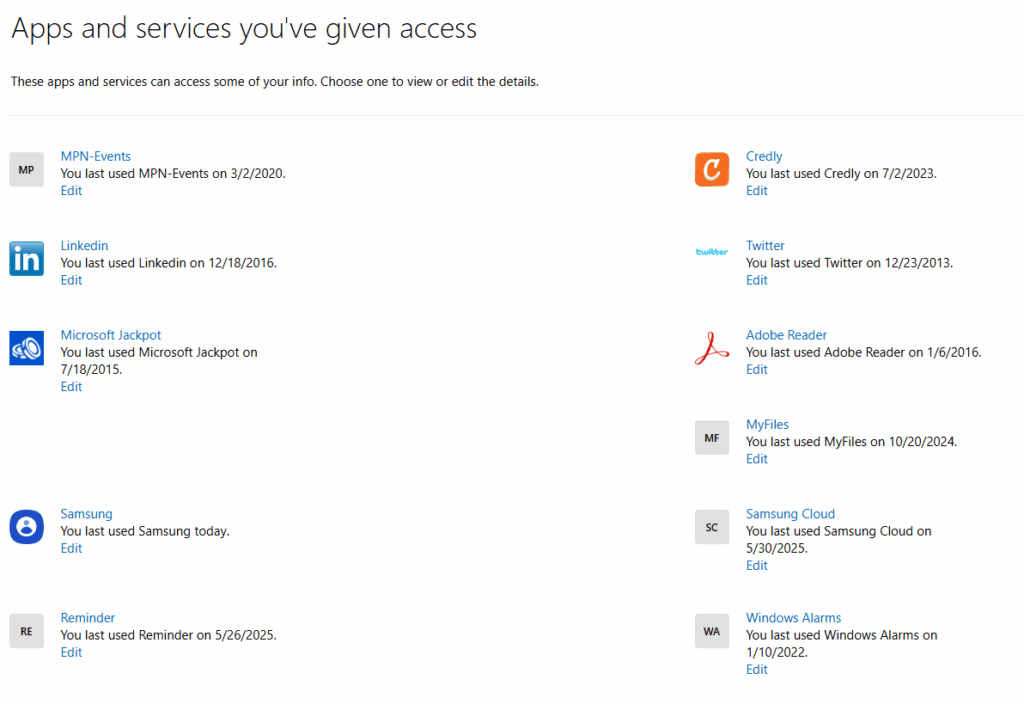
Task: Click the Twitter logo icon
Action: point(712,251)
